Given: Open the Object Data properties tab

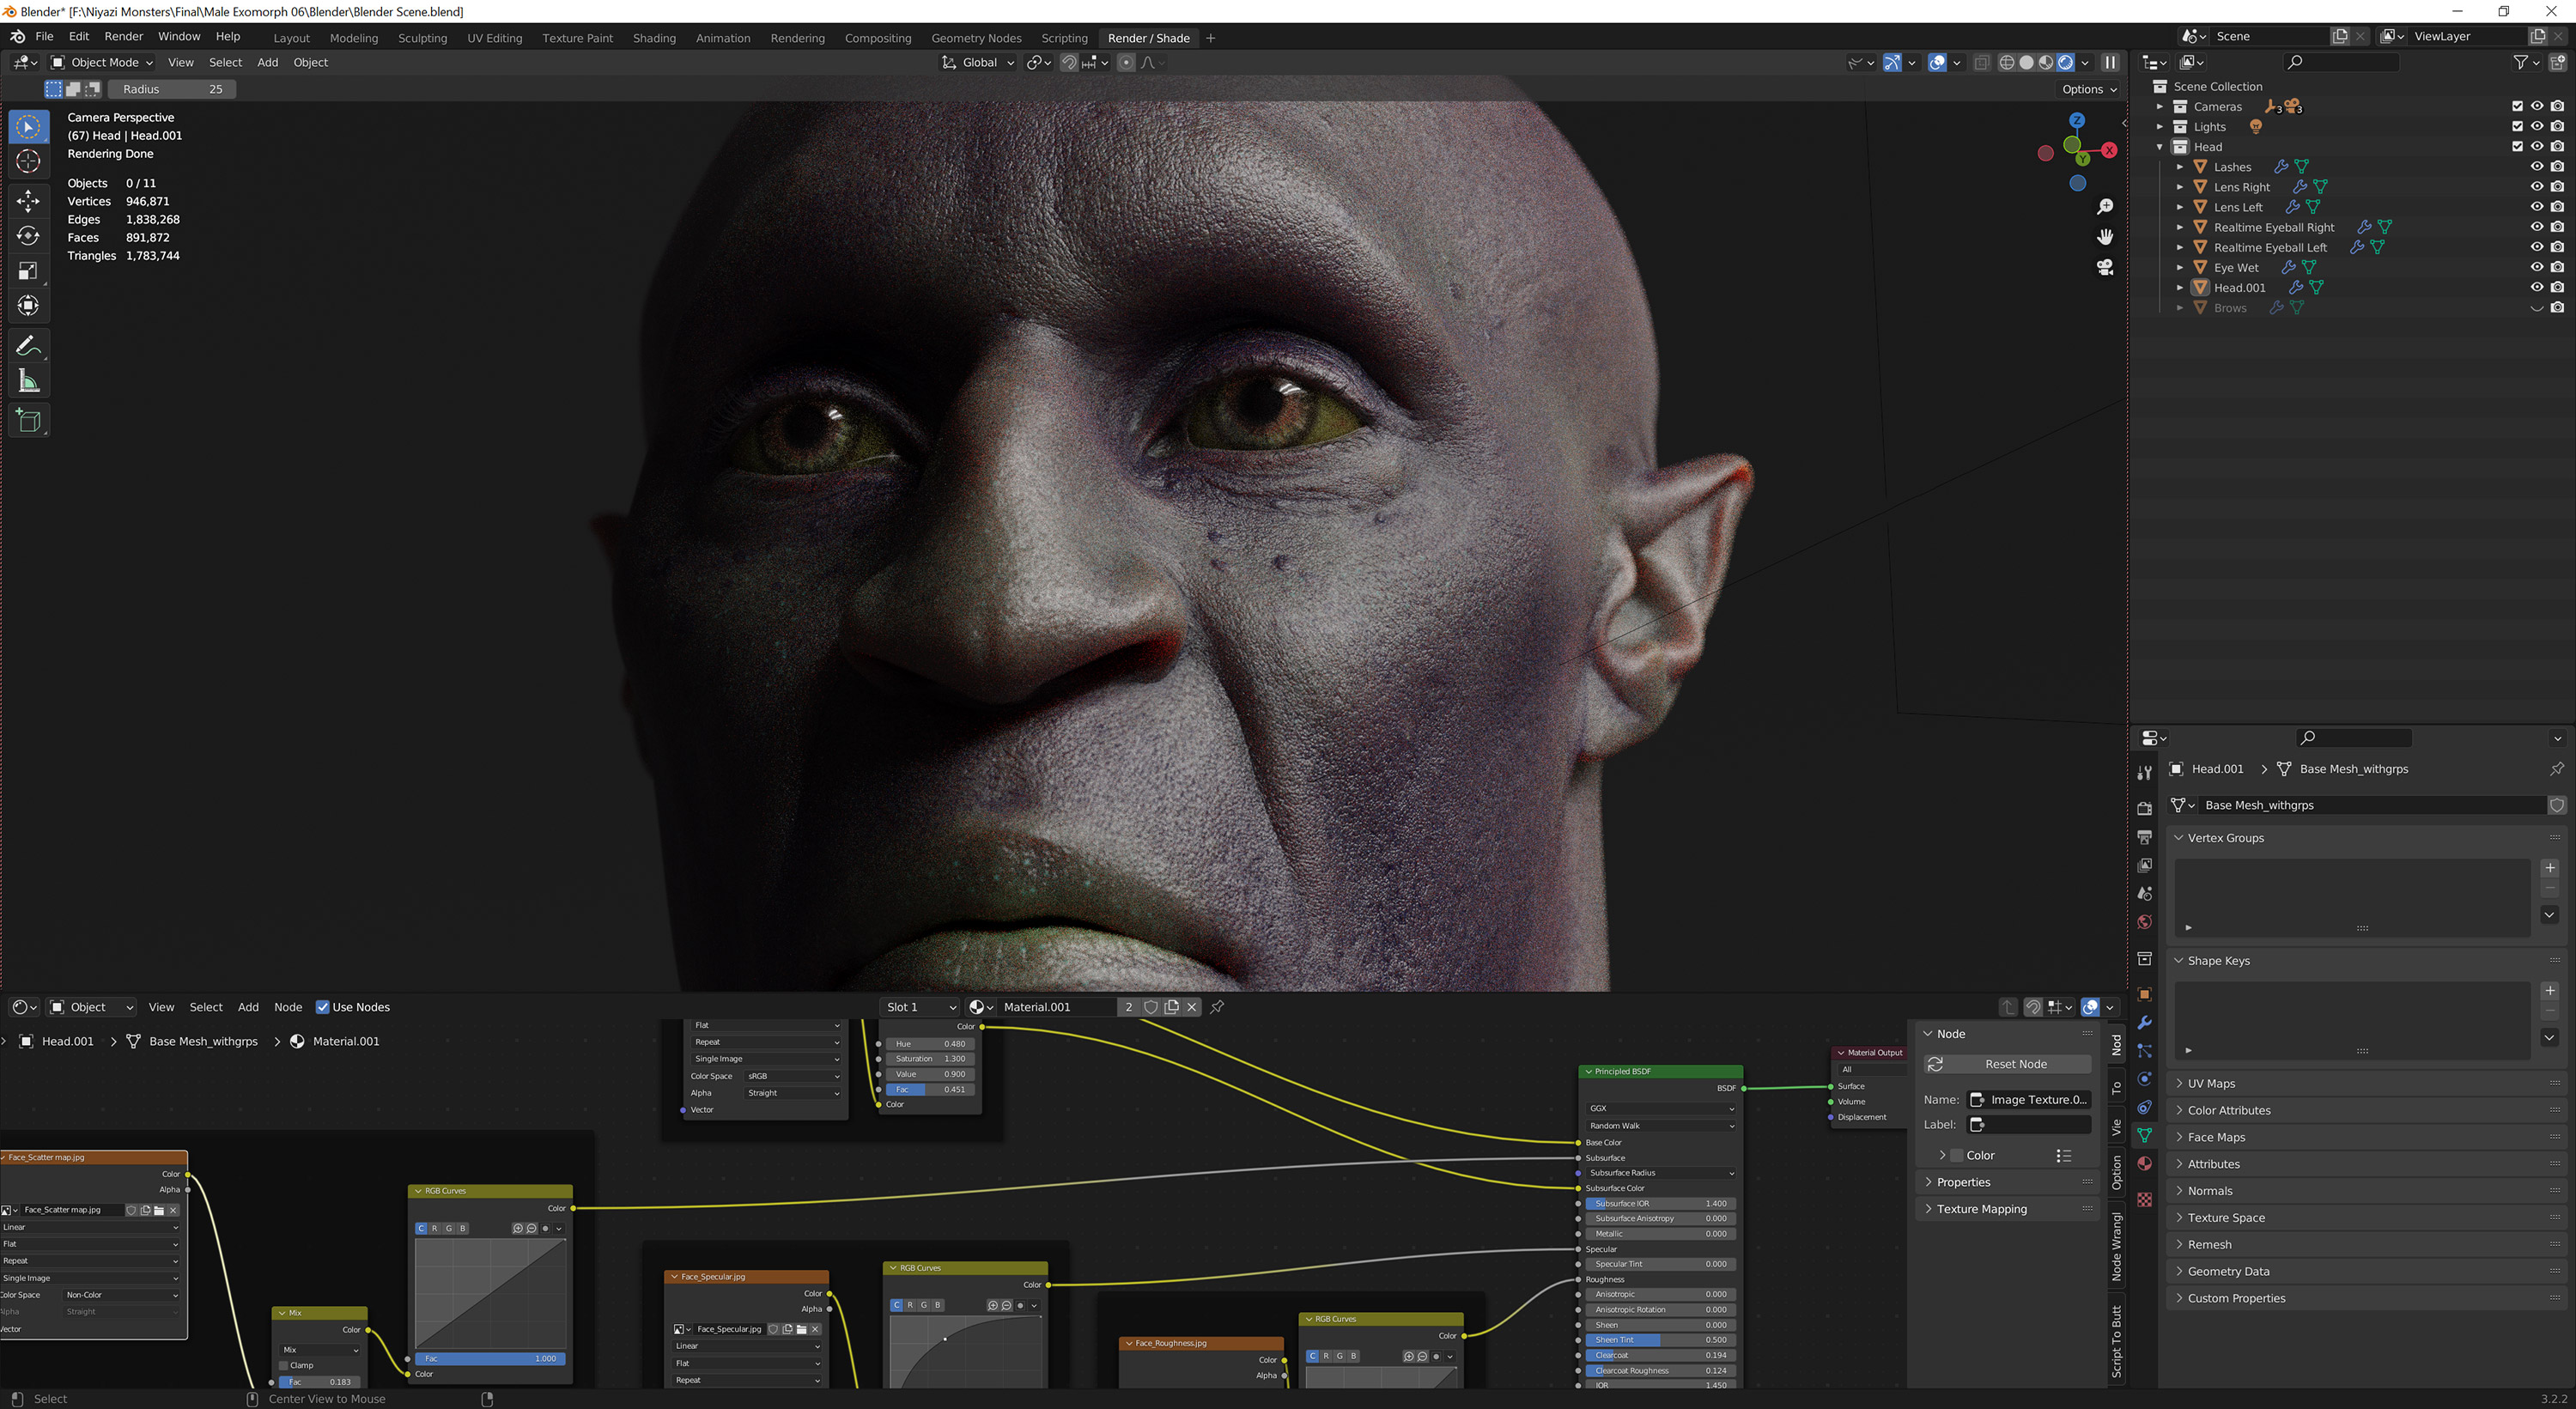Looking at the screenshot, I should point(2144,1135).
